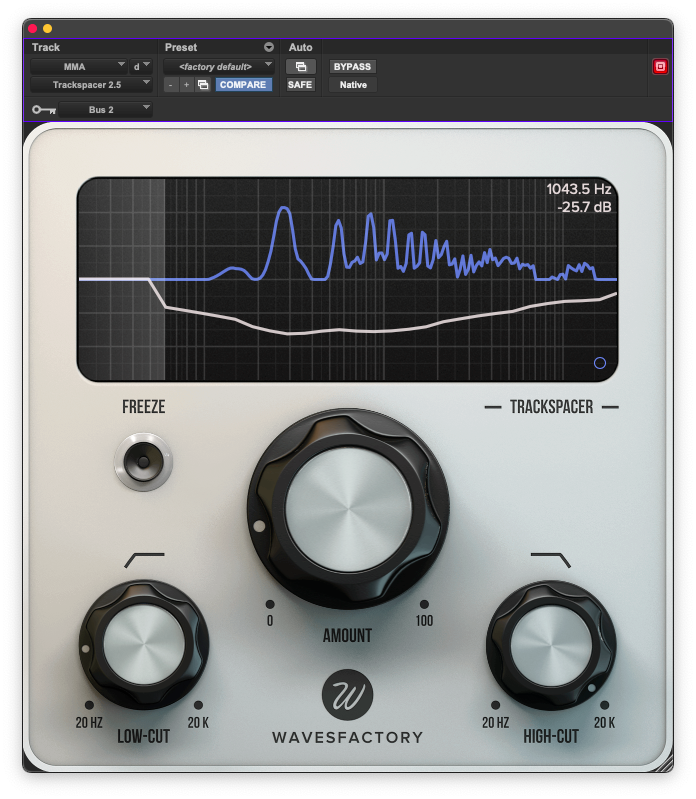Click the Native format button
Viewport: 696px width, 799px height.
353,85
